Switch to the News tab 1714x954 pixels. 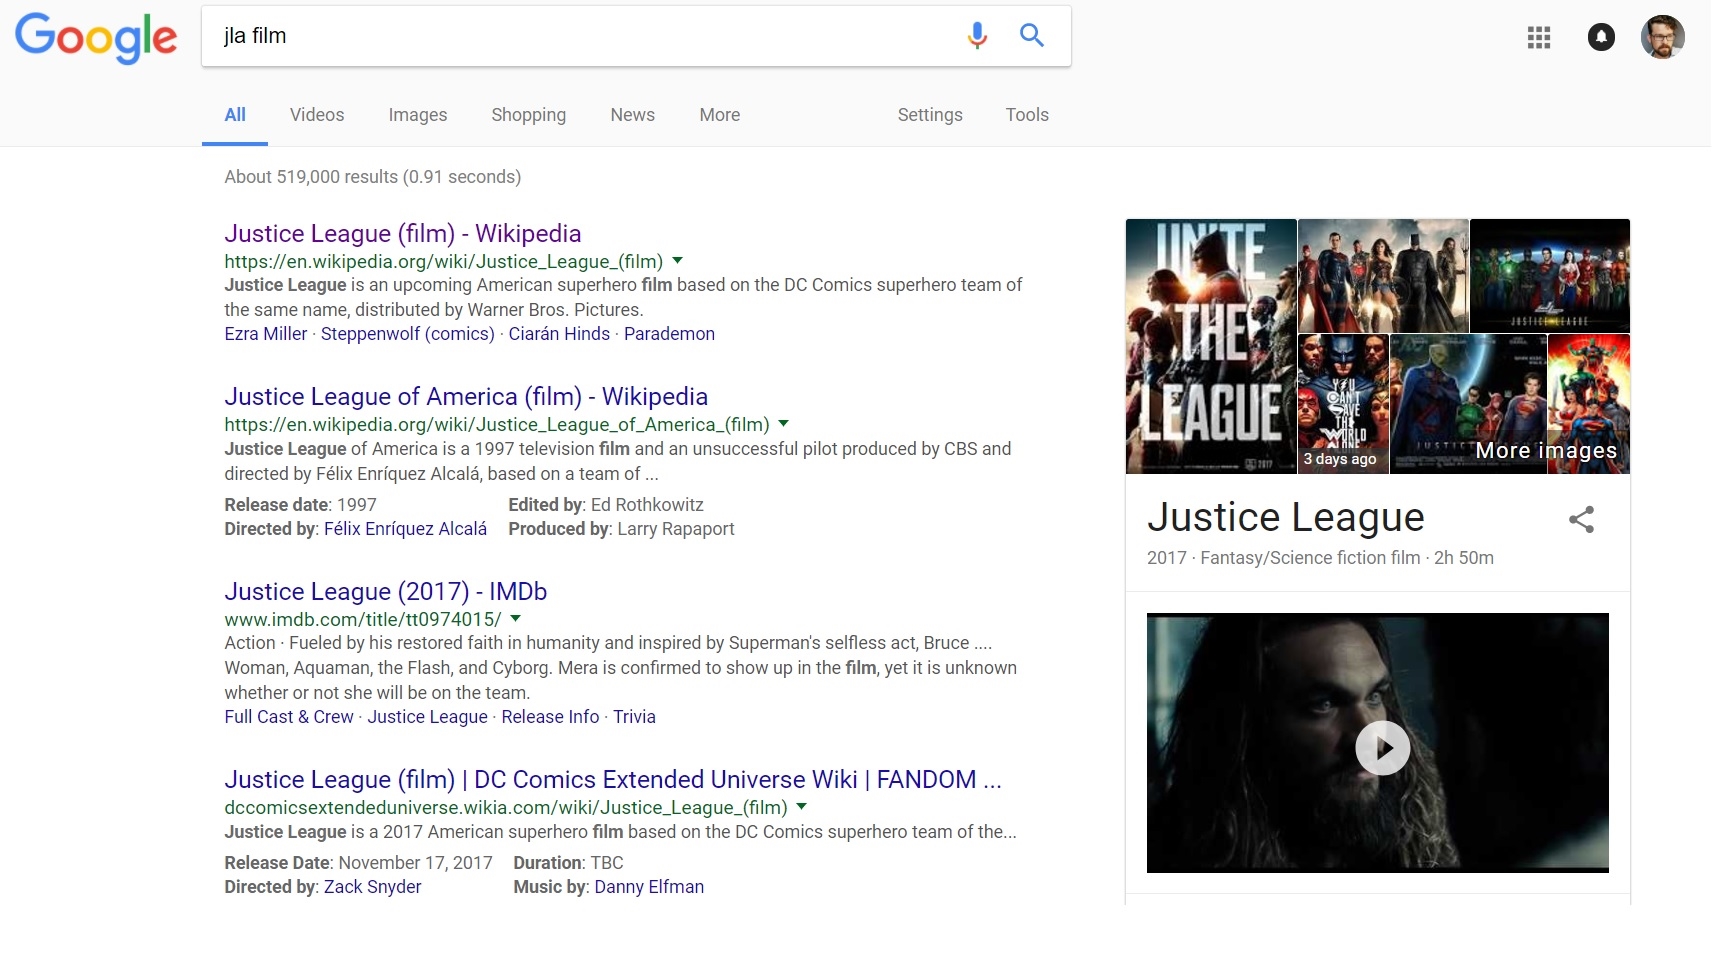coord(633,115)
